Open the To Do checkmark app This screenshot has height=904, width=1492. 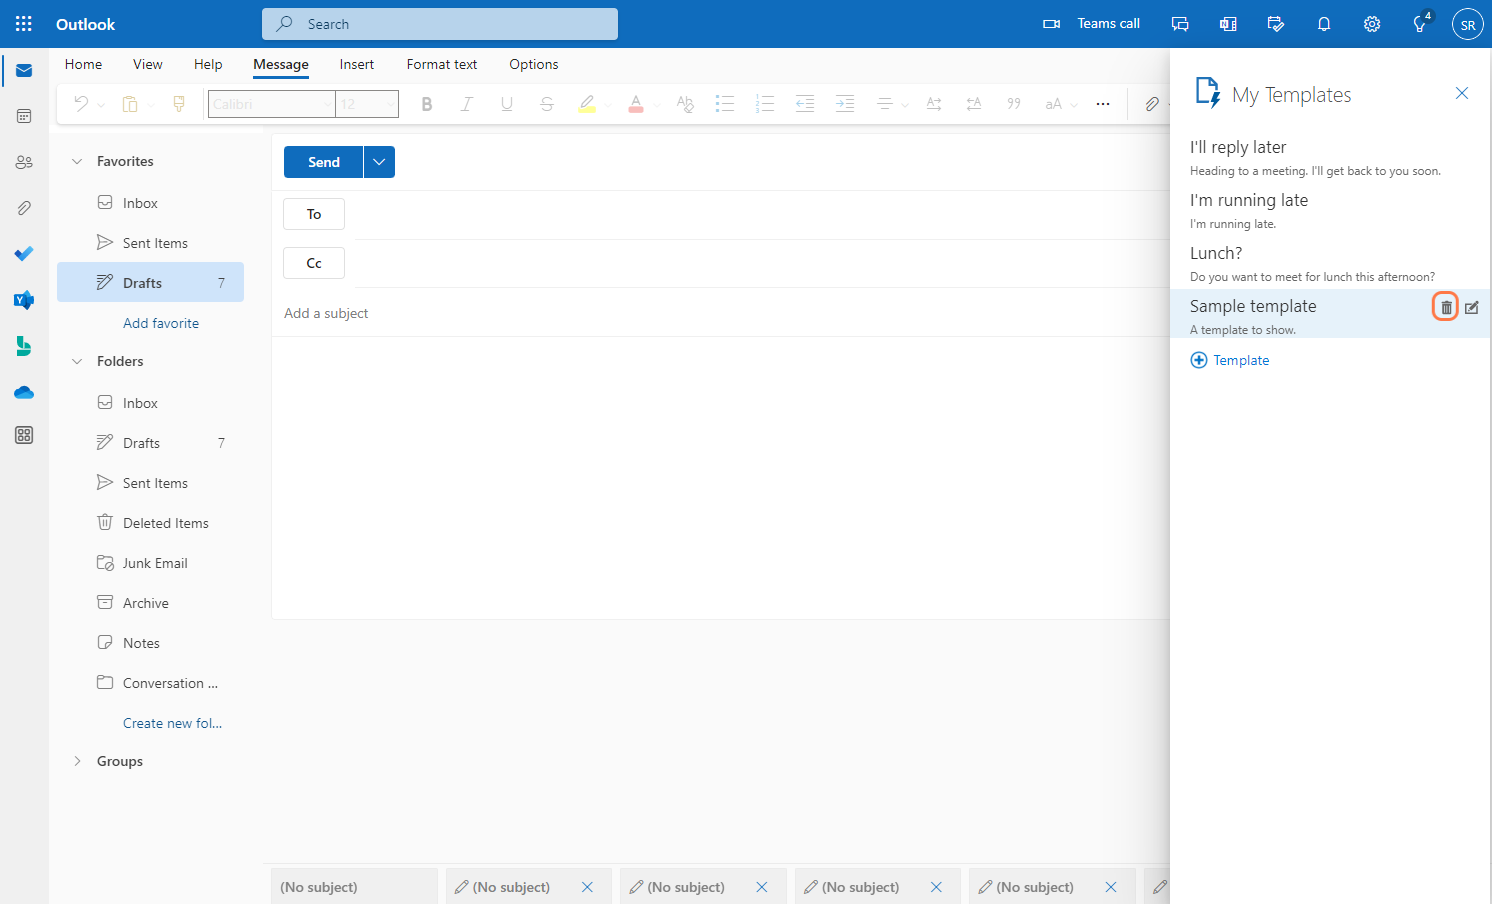(24, 254)
